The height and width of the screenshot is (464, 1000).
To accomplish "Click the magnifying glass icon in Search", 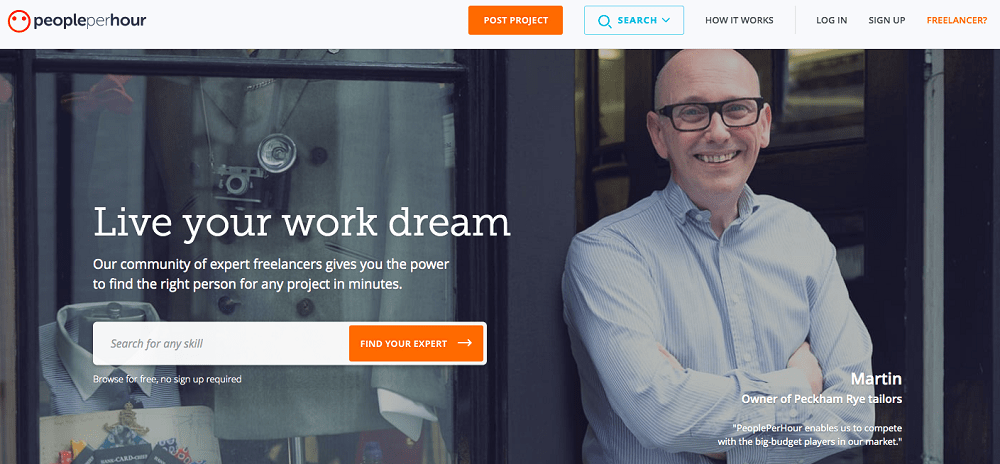I will tap(604, 21).
